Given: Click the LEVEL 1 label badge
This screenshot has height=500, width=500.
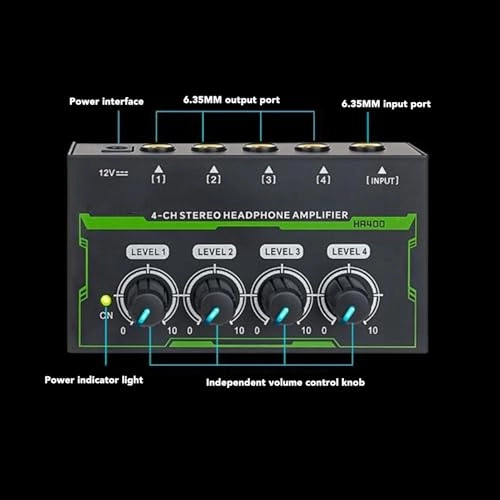Looking at the screenshot, I should click(148, 252).
